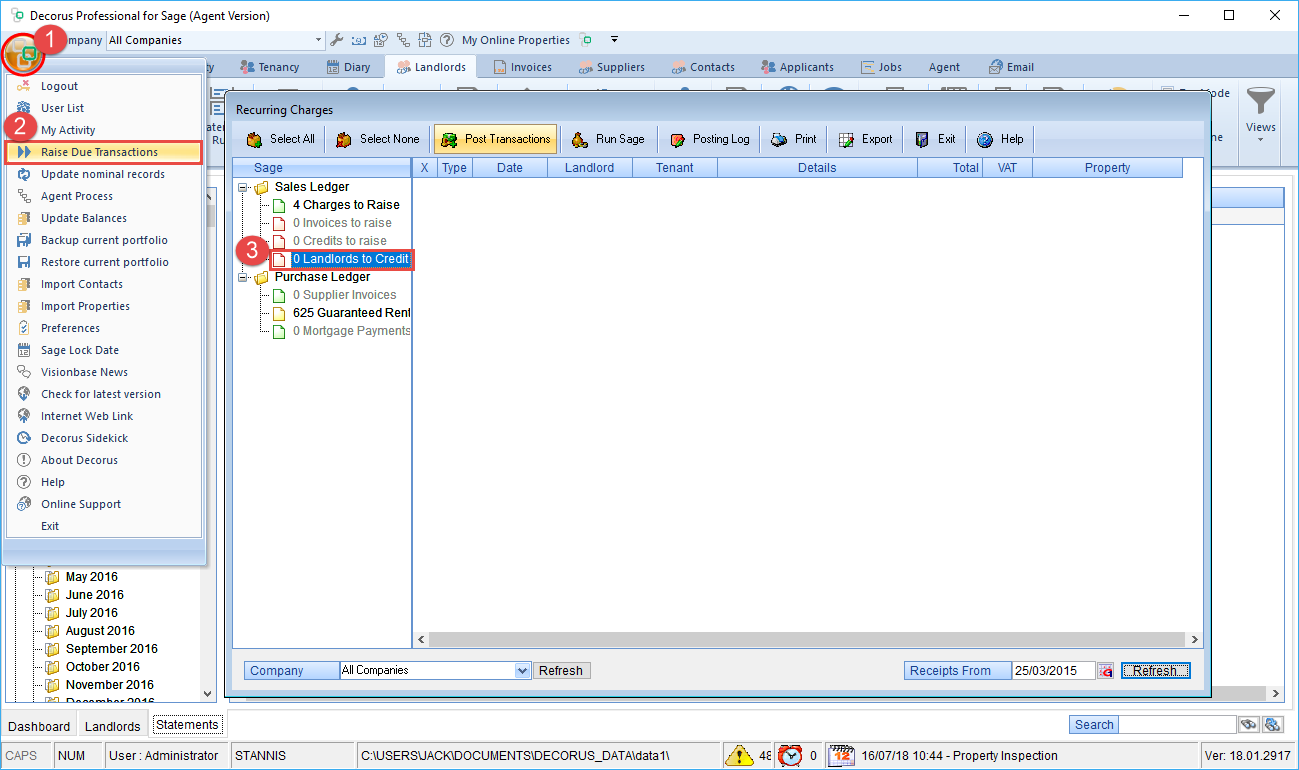Click the warning triangle alert icon
The height and width of the screenshot is (770, 1299).
coord(739,755)
